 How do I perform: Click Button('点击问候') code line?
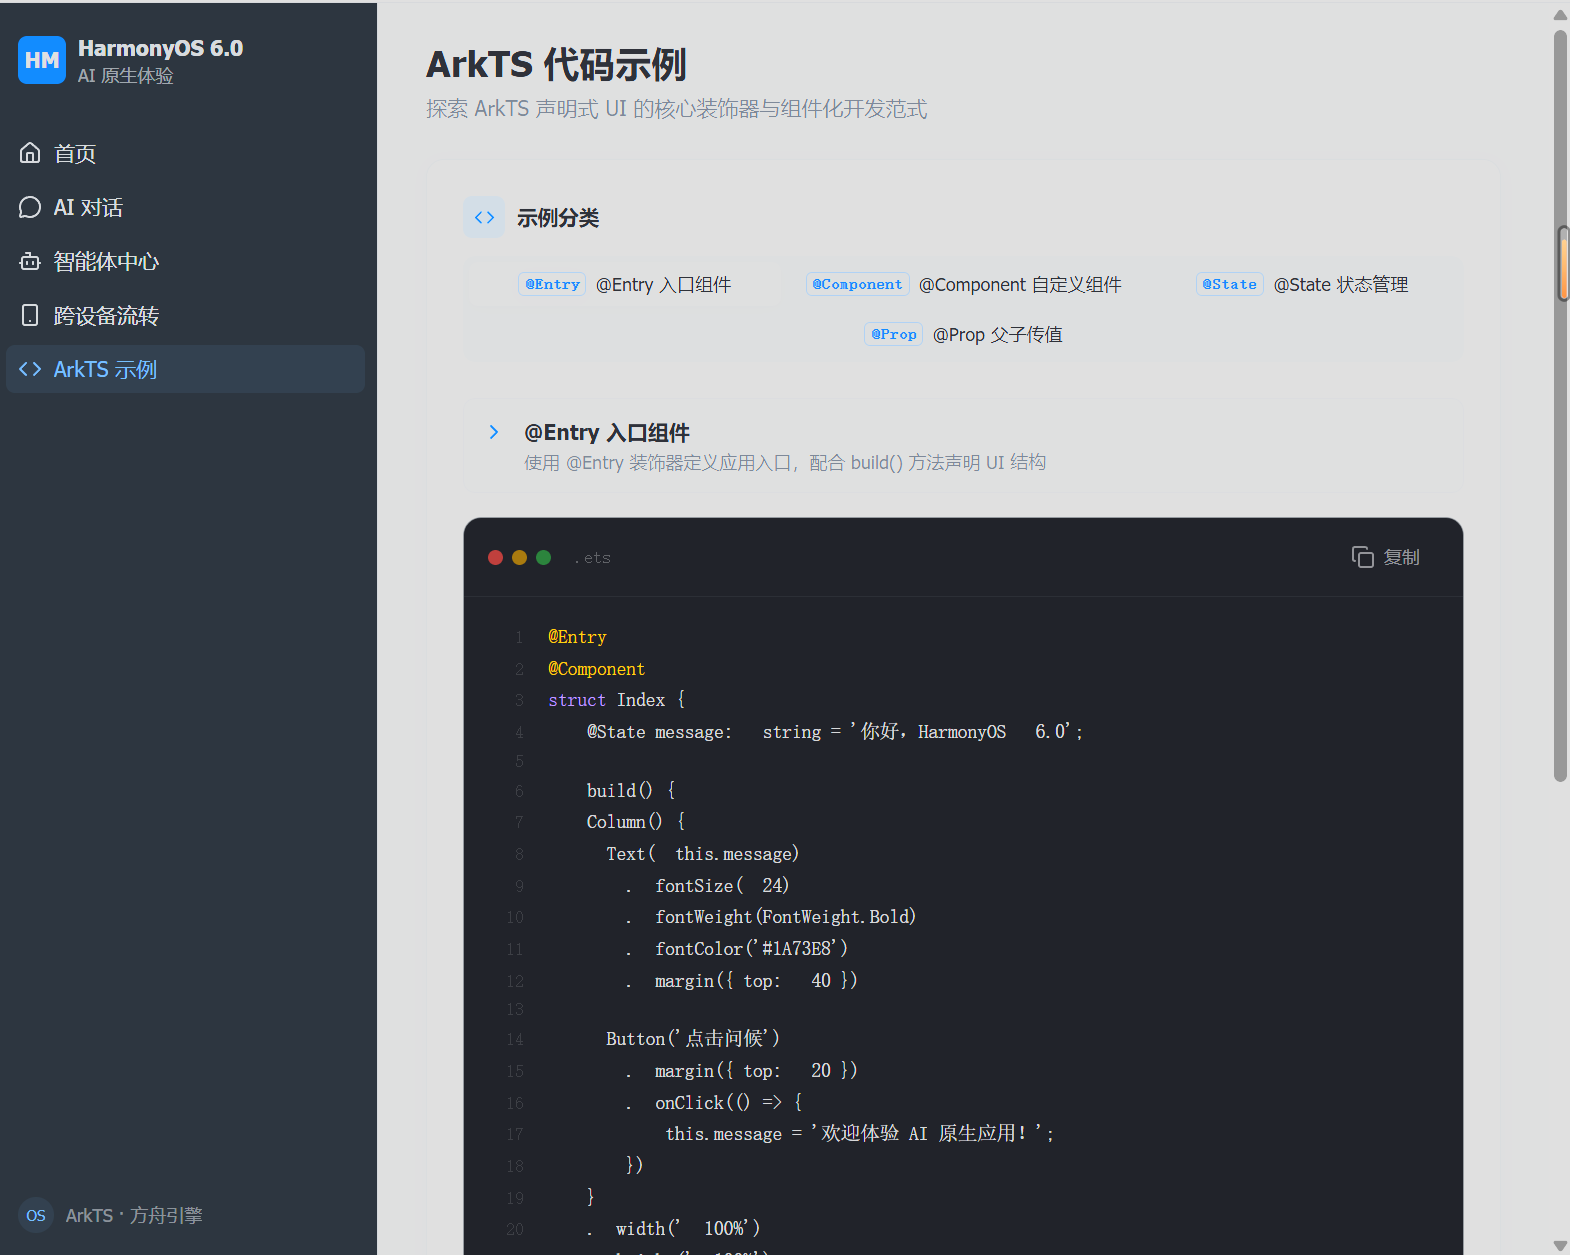pos(692,1039)
